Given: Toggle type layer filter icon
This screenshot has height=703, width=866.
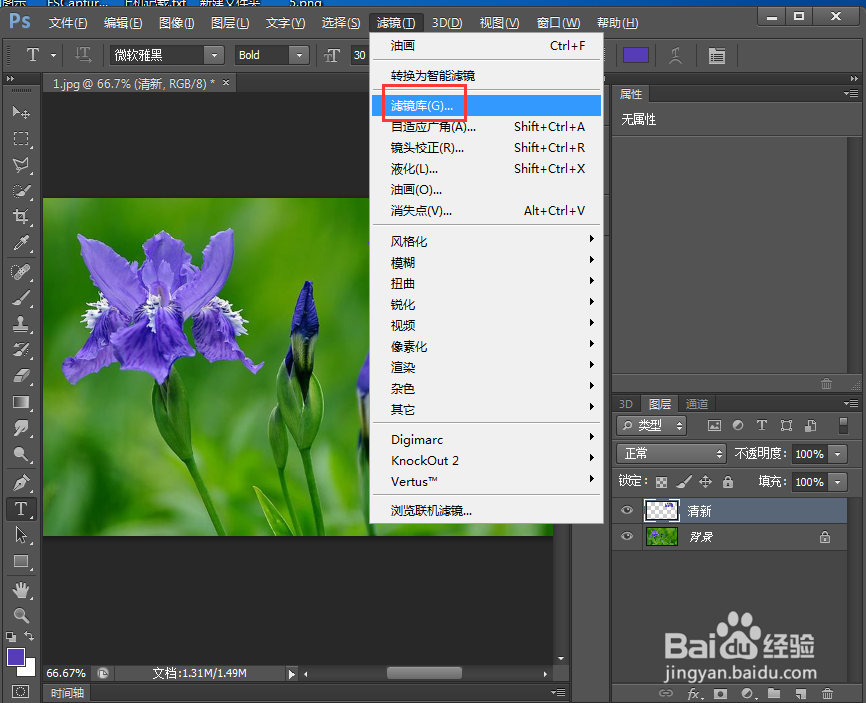Looking at the screenshot, I should click(762, 425).
